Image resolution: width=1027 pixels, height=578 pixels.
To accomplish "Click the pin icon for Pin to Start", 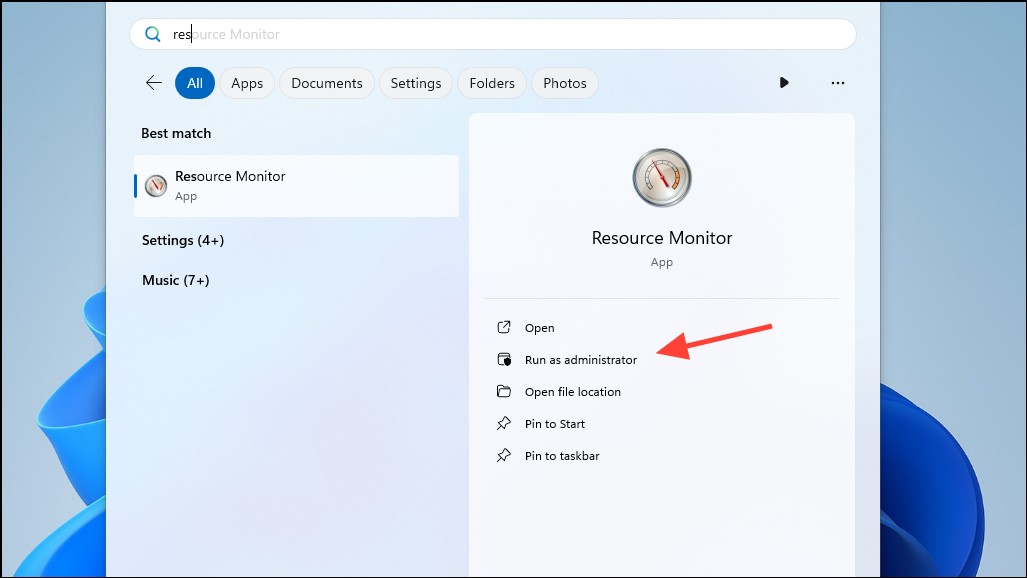I will click(x=504, y=423).
